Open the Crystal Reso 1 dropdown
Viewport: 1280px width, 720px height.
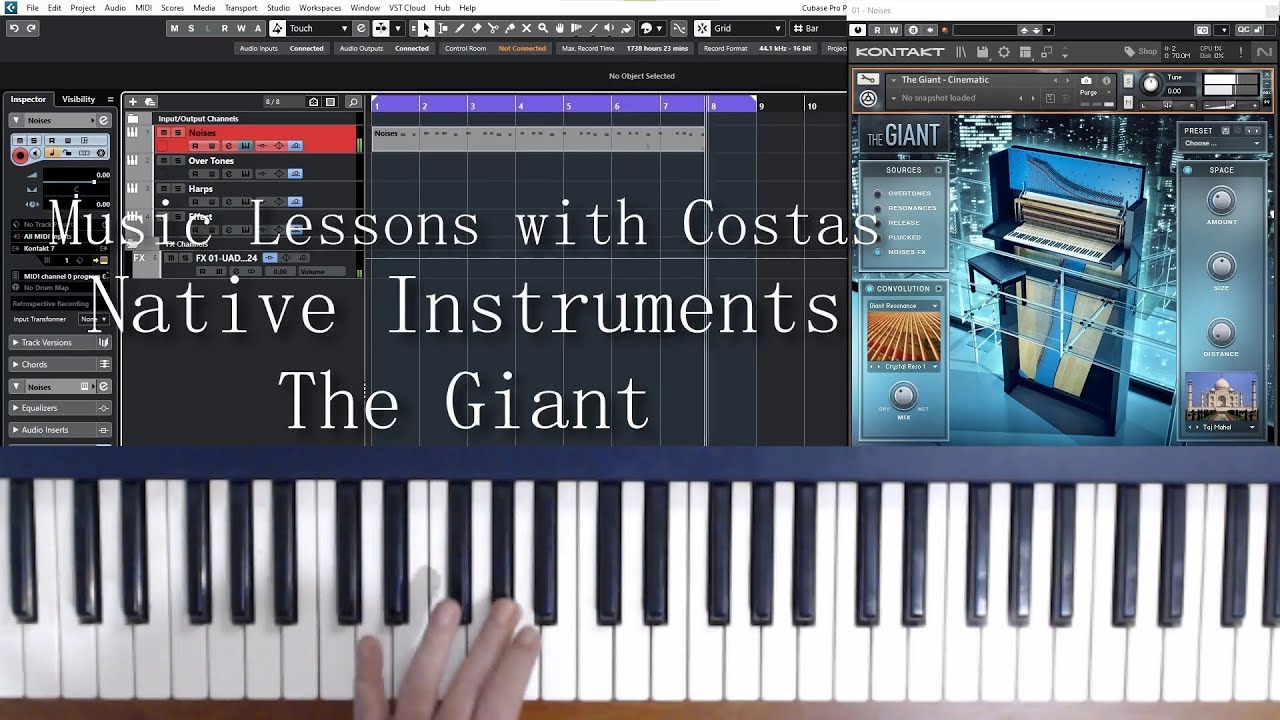click(903, 367)
